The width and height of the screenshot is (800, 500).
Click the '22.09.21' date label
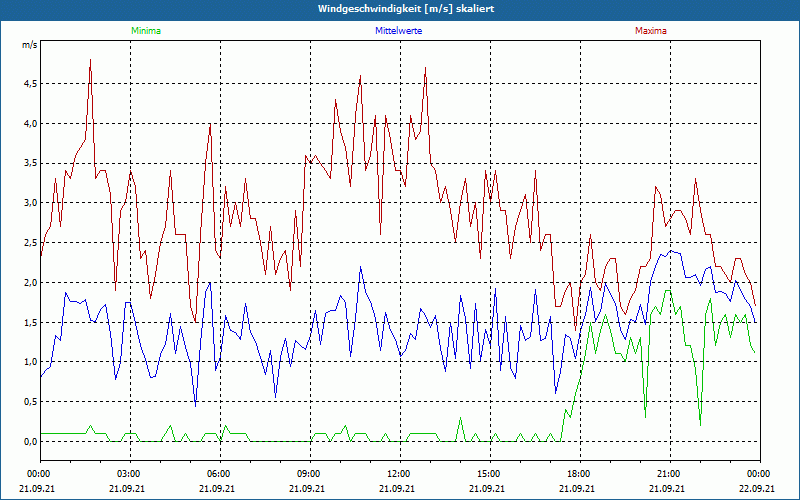[x=757, y=488]
